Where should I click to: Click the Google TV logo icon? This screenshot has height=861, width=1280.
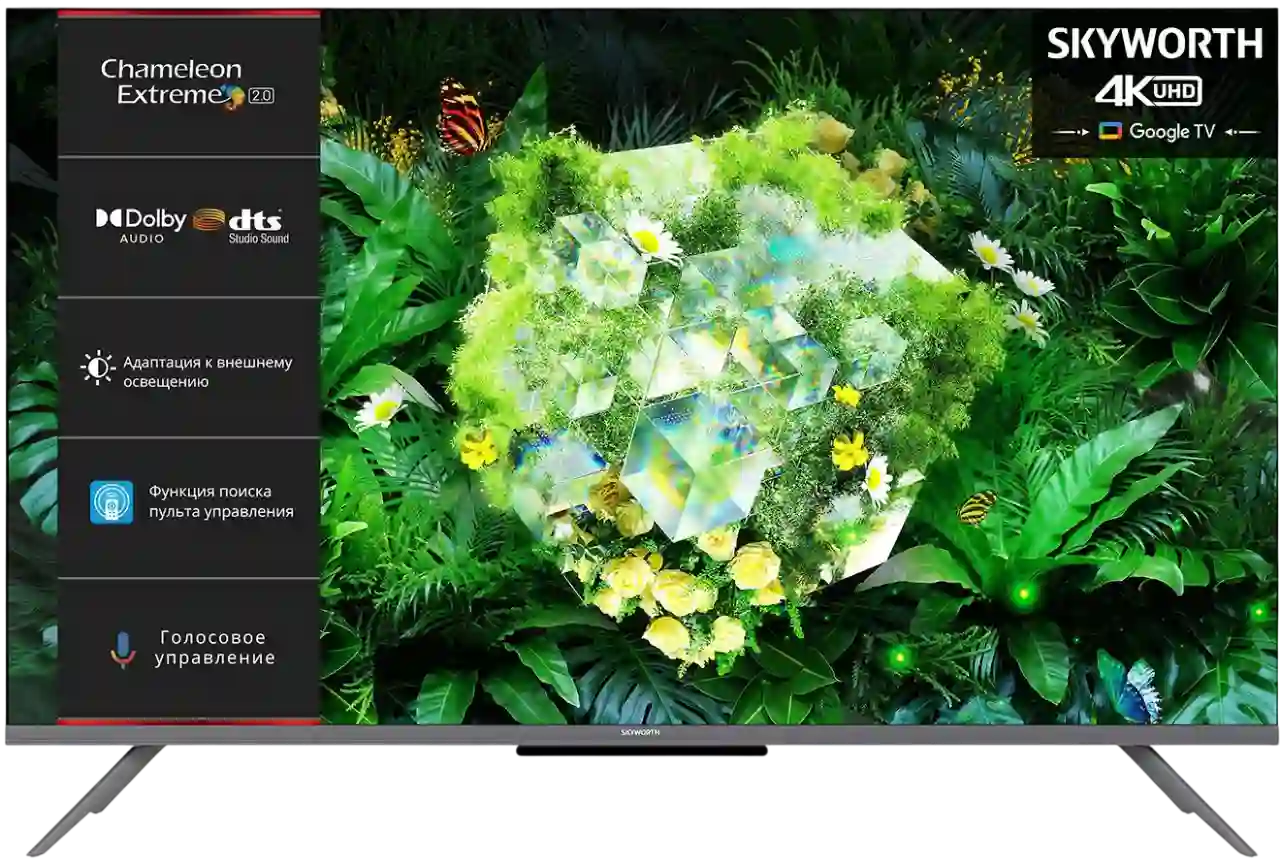tap(1110, 132)
